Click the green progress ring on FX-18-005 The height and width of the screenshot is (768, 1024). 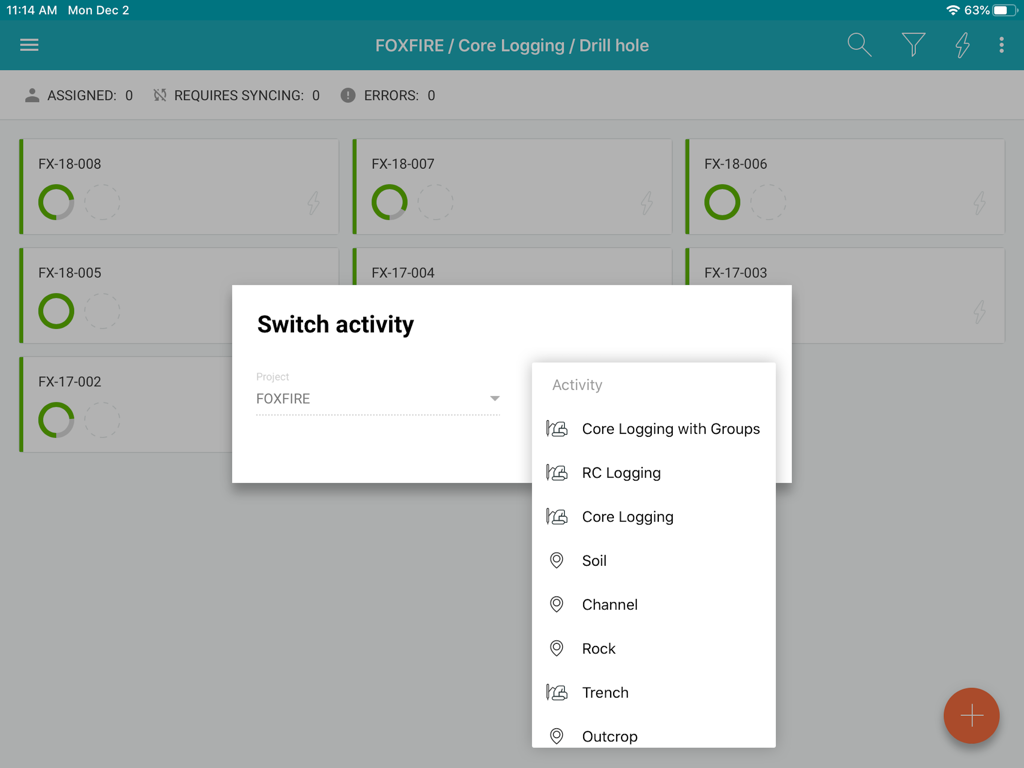tap(56, 311)
